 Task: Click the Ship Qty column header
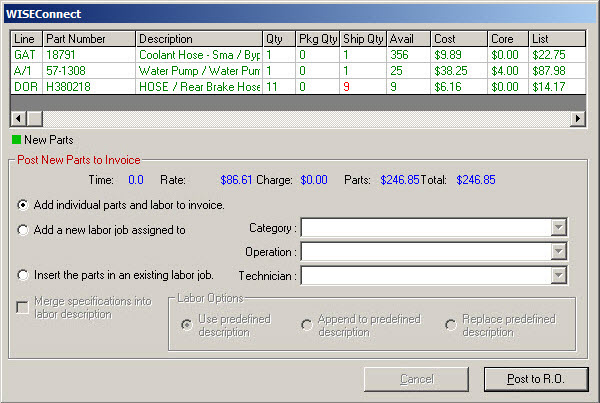(x=363, y=39)
